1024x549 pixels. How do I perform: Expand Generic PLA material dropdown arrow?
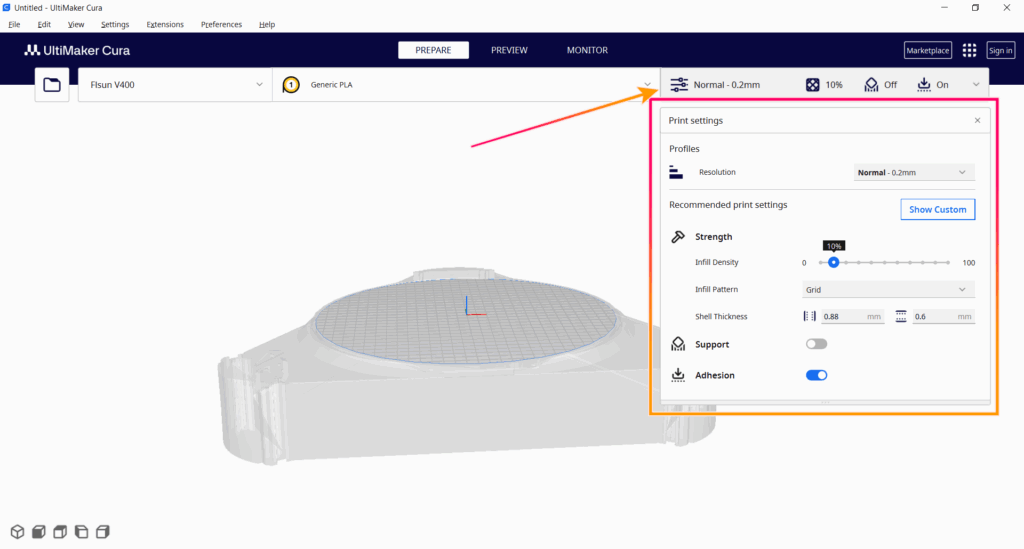(647, 85)
